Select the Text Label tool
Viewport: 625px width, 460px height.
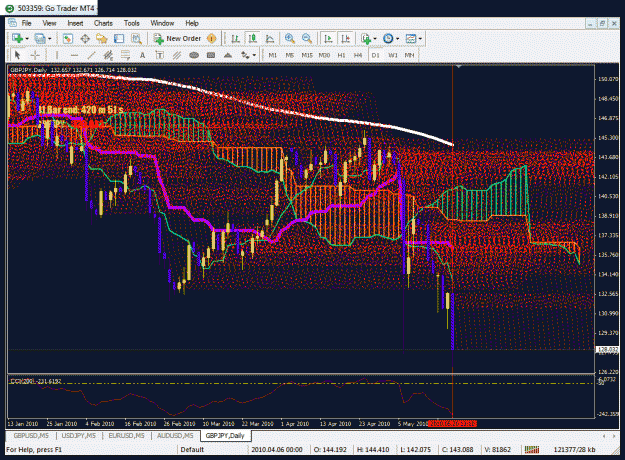coord(159,55)
